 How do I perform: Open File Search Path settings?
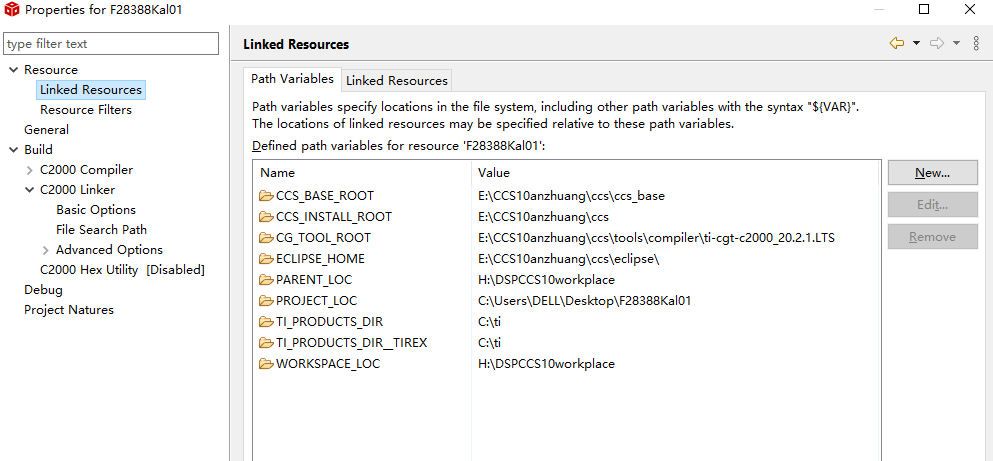coord(101,230)
